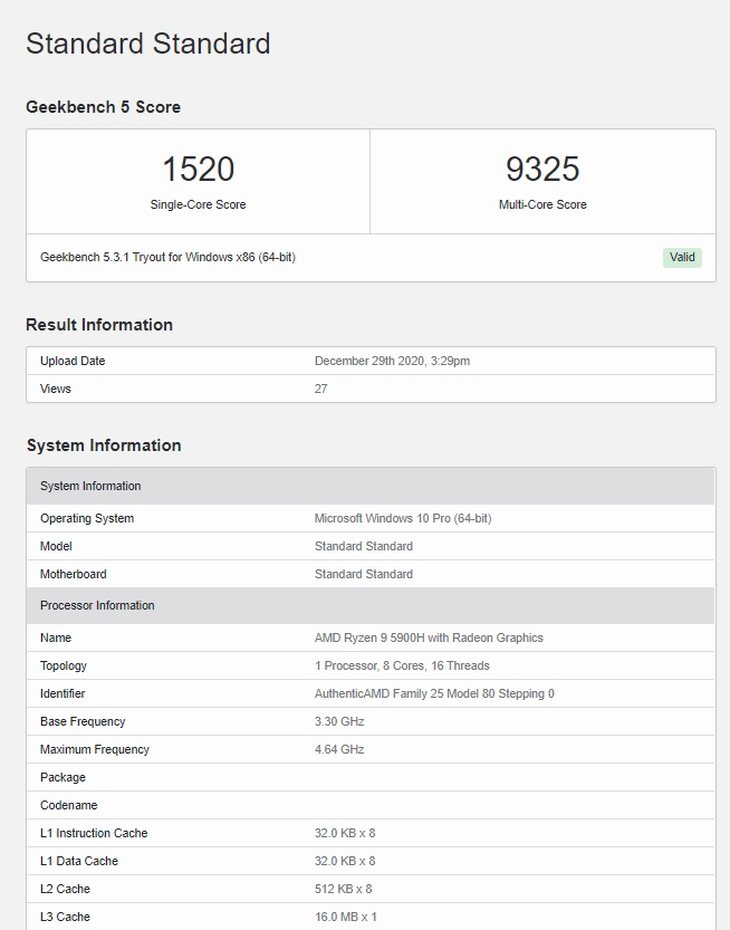Click the Processor Information table header
This screenshot has width=730, height=930.
point(370,606)
